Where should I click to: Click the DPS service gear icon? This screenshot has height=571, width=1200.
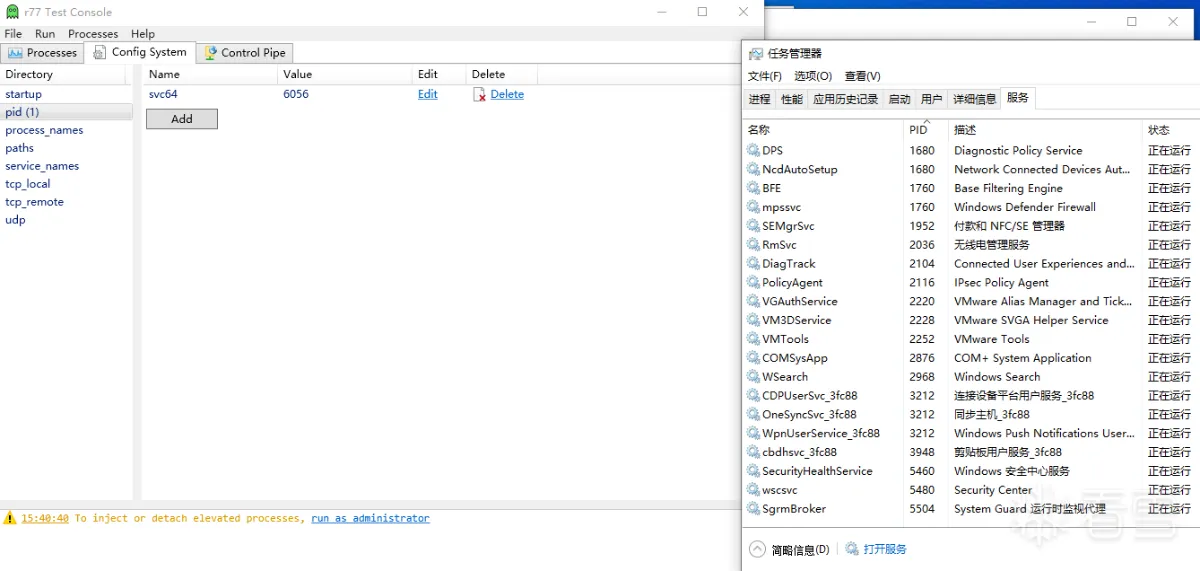[x=754, y=150]
